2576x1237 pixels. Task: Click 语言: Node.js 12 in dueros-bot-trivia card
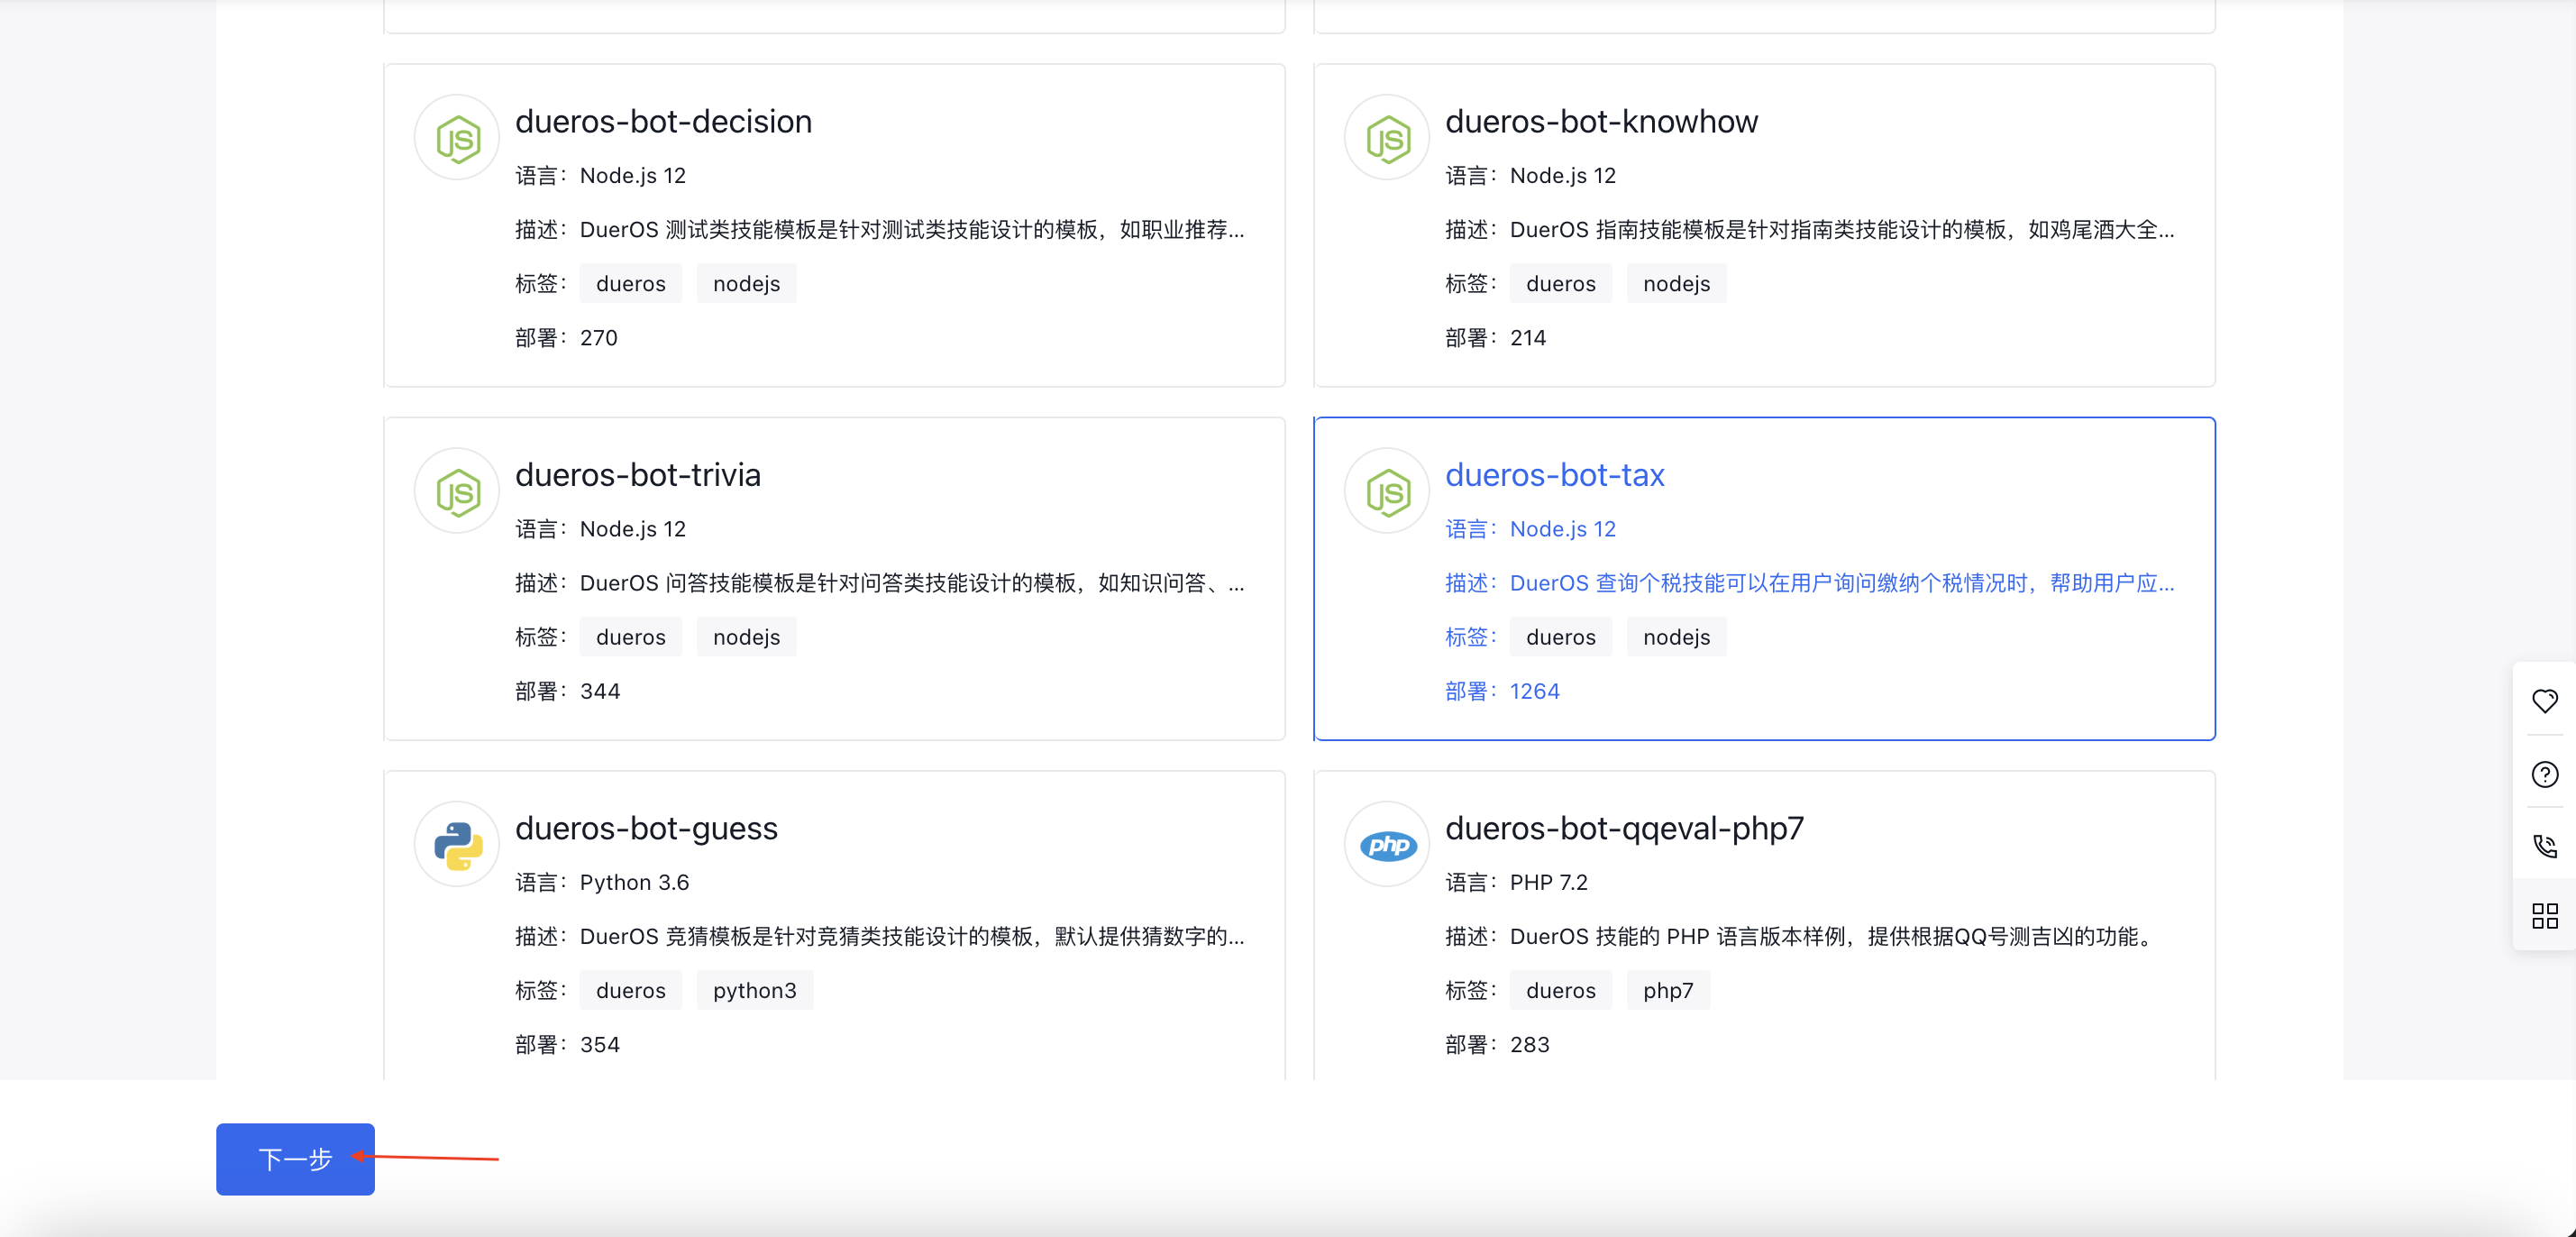[600, 529]
